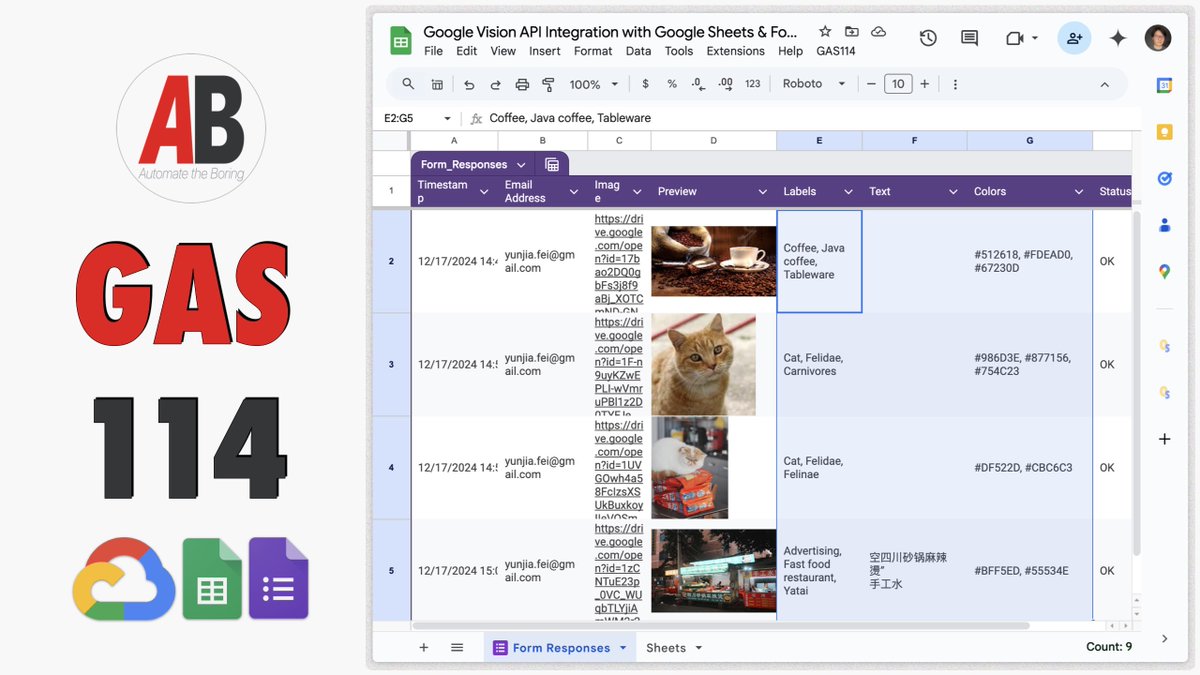Collapse the toolbar chevron
Viewport: 1200px width, 675px height.
click(x=1105, y=84)
